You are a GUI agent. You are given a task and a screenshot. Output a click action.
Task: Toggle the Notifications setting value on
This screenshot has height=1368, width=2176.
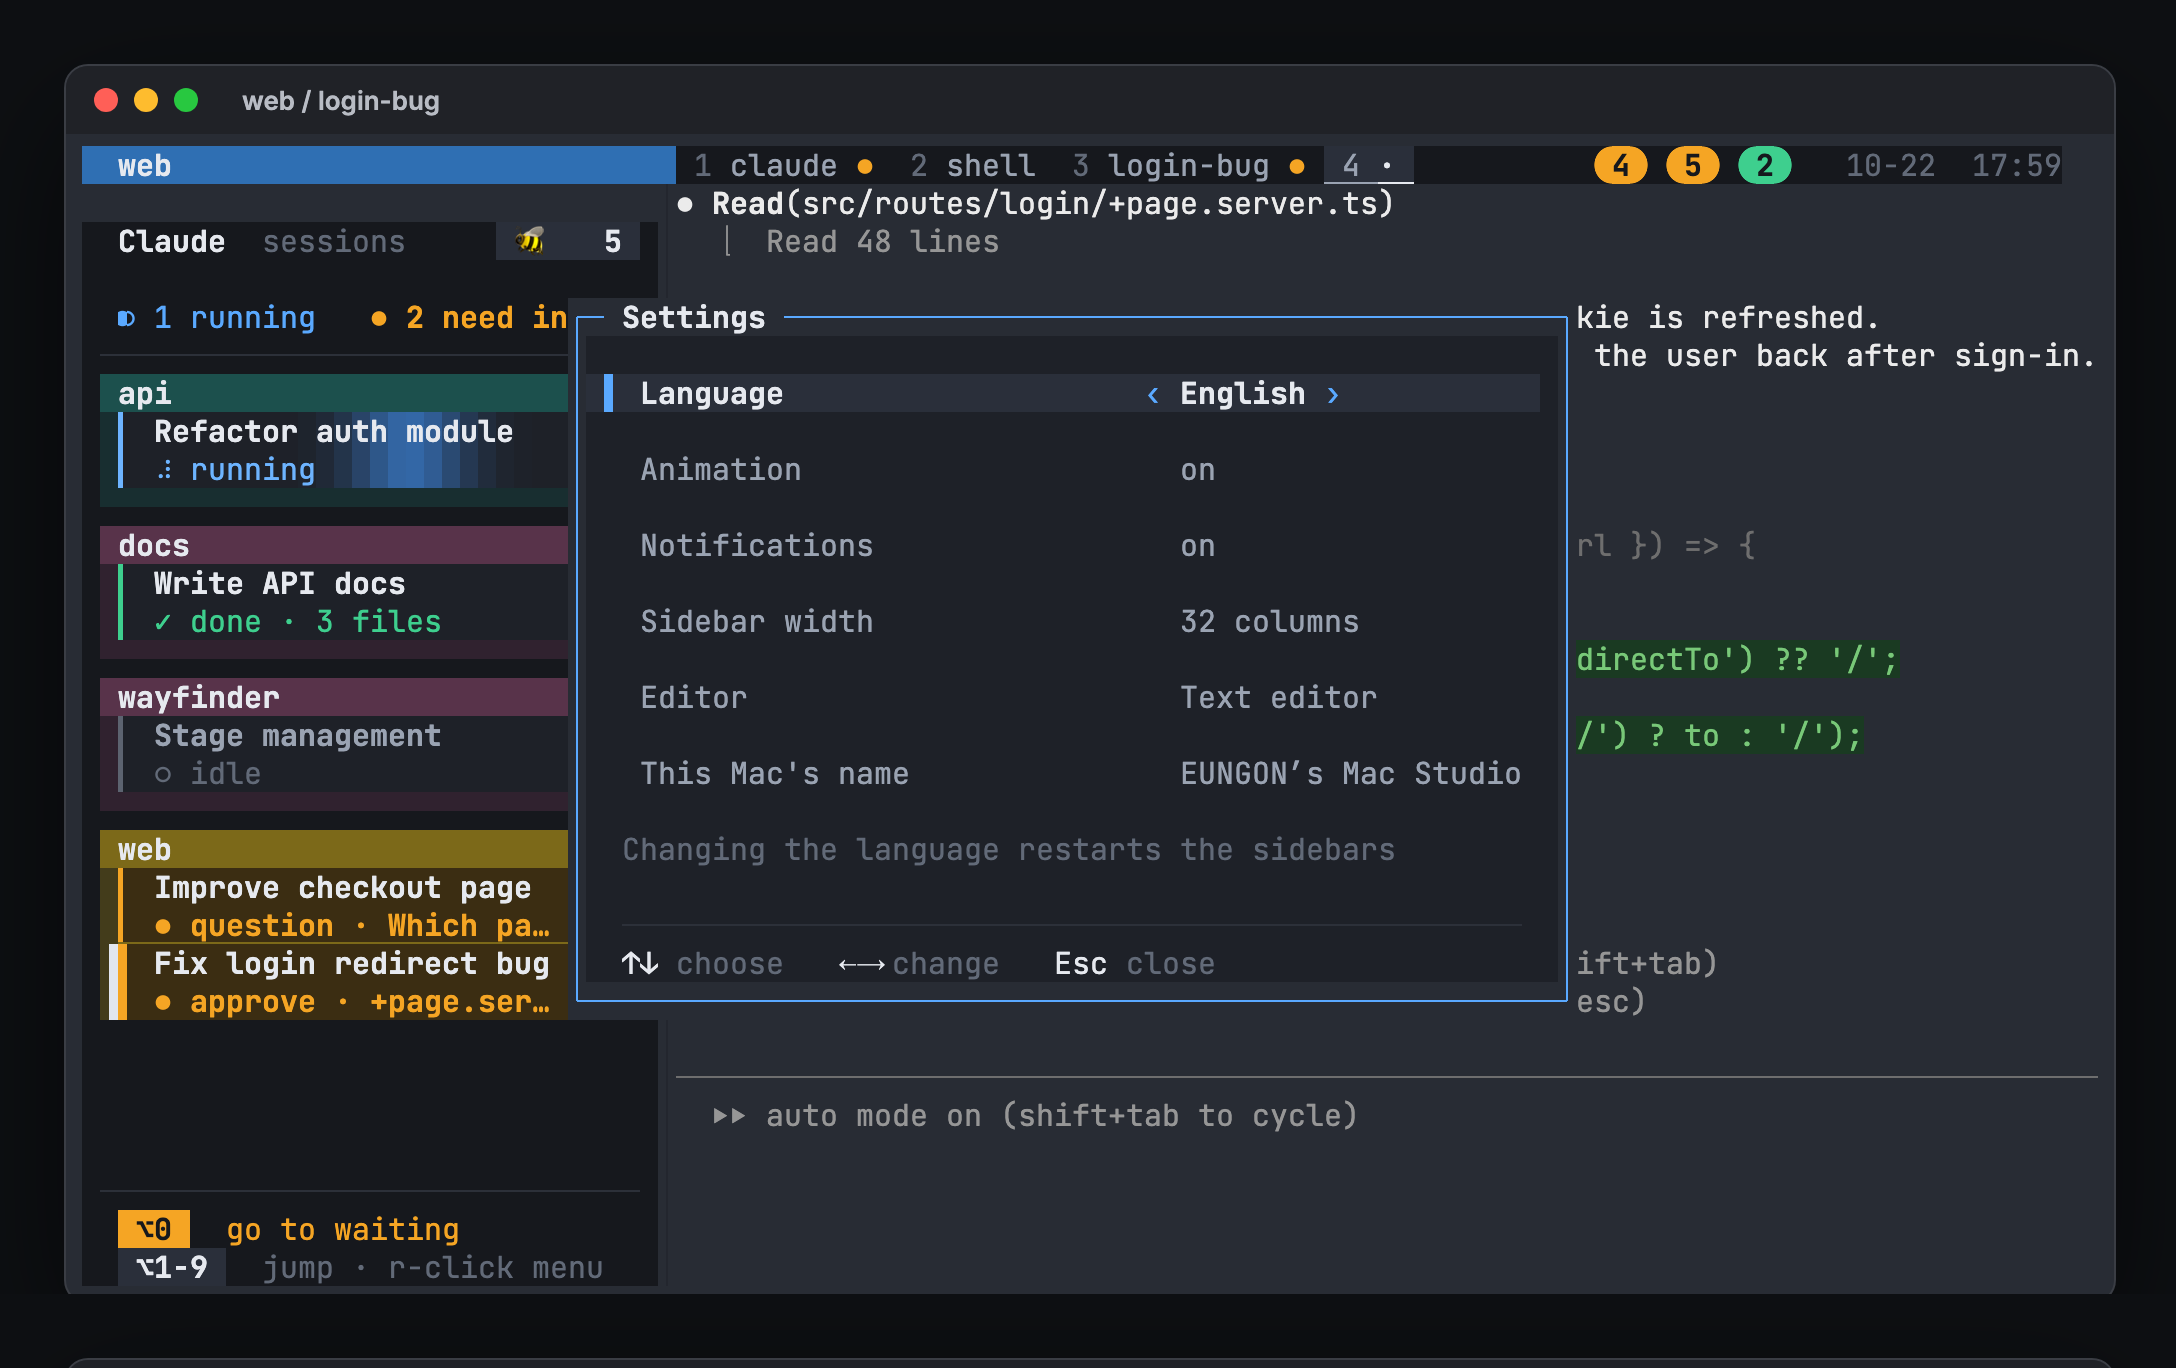coord(1198,546)
